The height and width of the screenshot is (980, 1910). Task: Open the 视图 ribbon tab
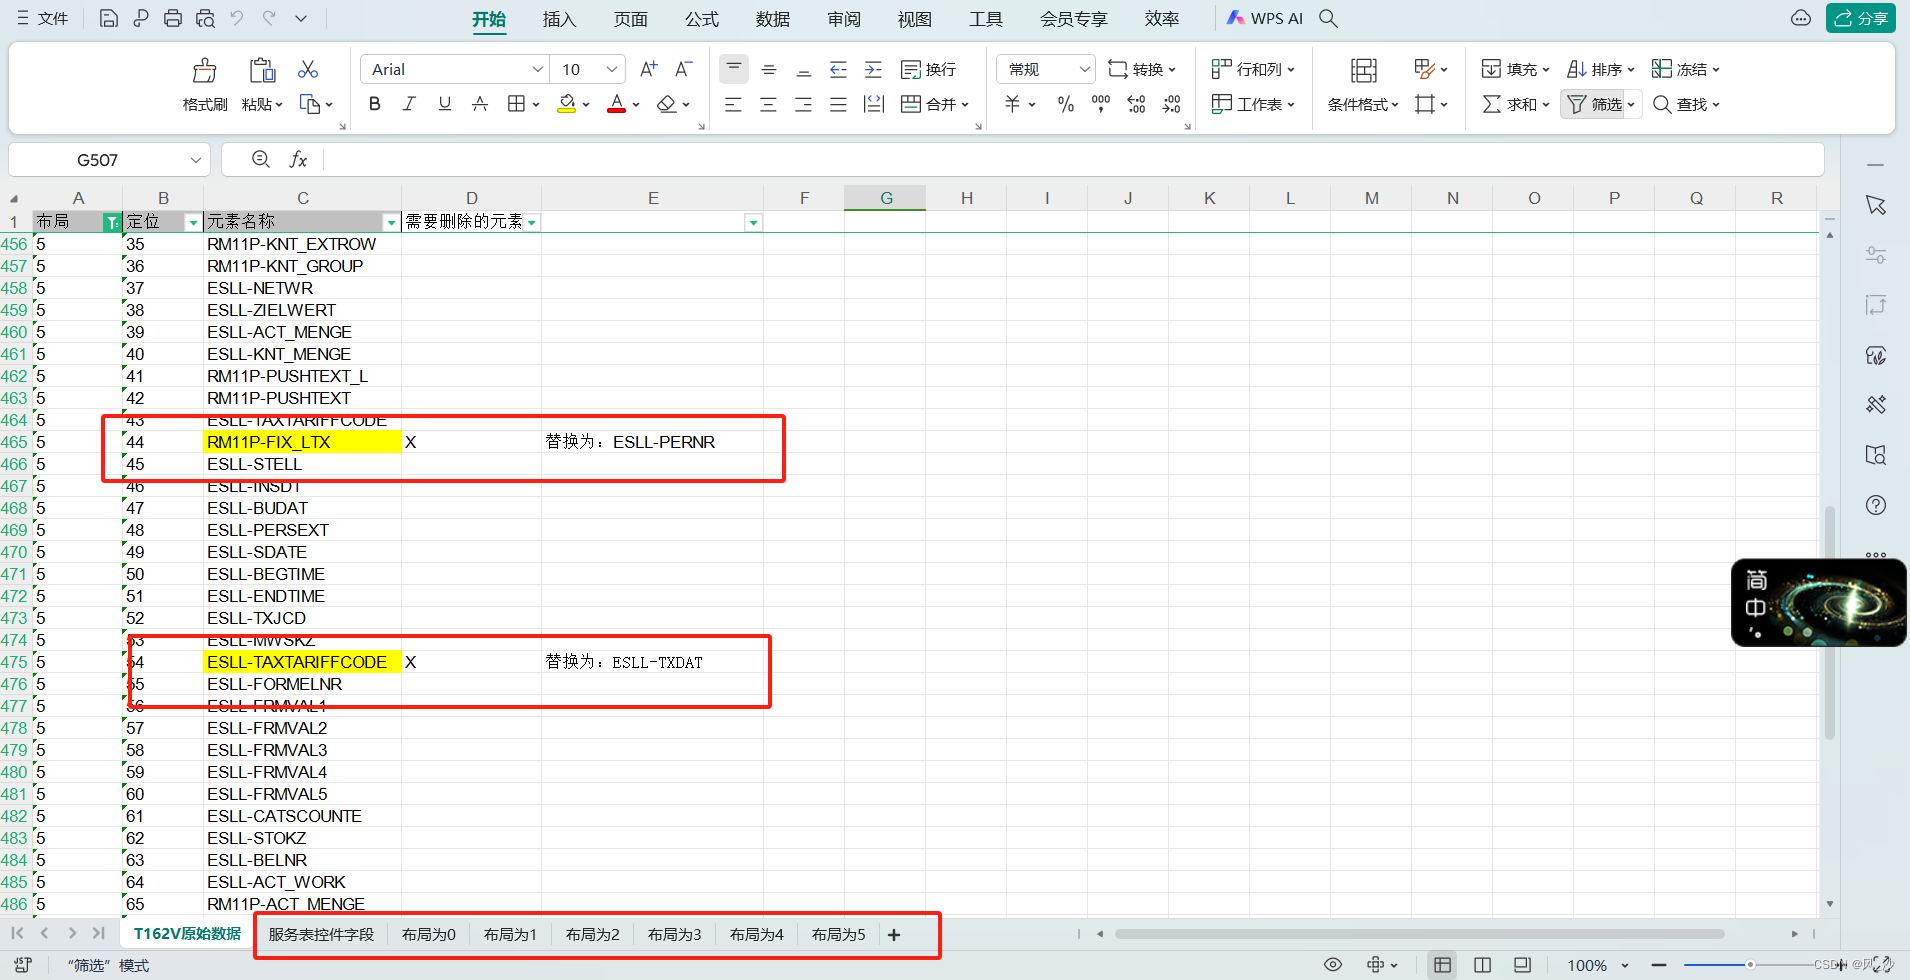point(915,19)
